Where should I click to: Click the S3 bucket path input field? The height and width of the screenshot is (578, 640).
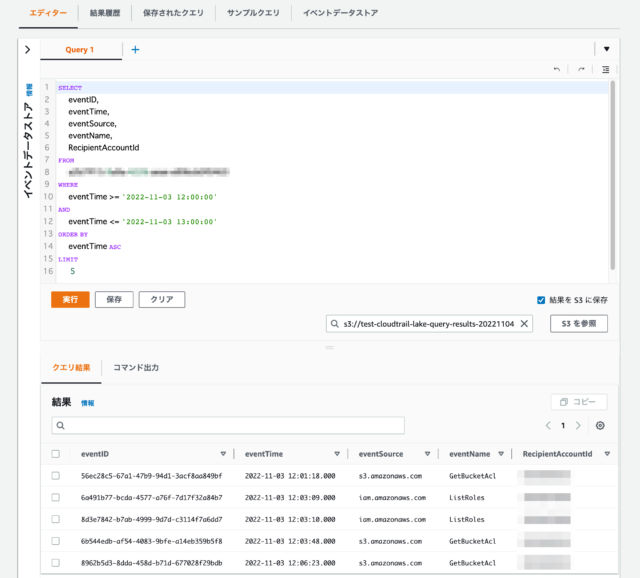coord(429,324)
